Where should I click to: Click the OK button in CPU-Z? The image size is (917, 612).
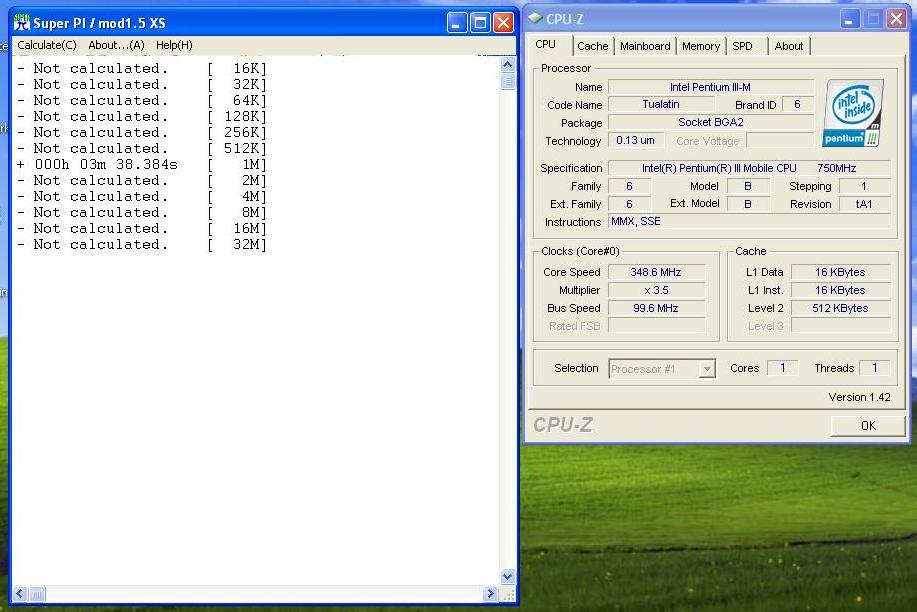[x=868, y=425]
